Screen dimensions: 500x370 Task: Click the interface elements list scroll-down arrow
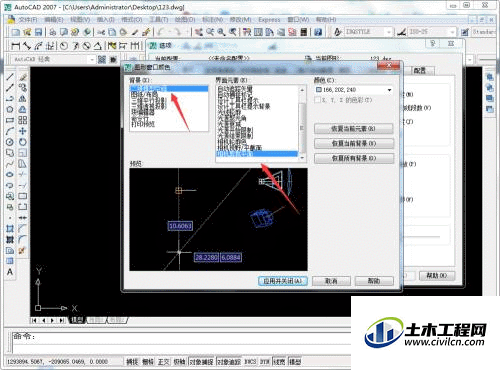click(302, 158)
